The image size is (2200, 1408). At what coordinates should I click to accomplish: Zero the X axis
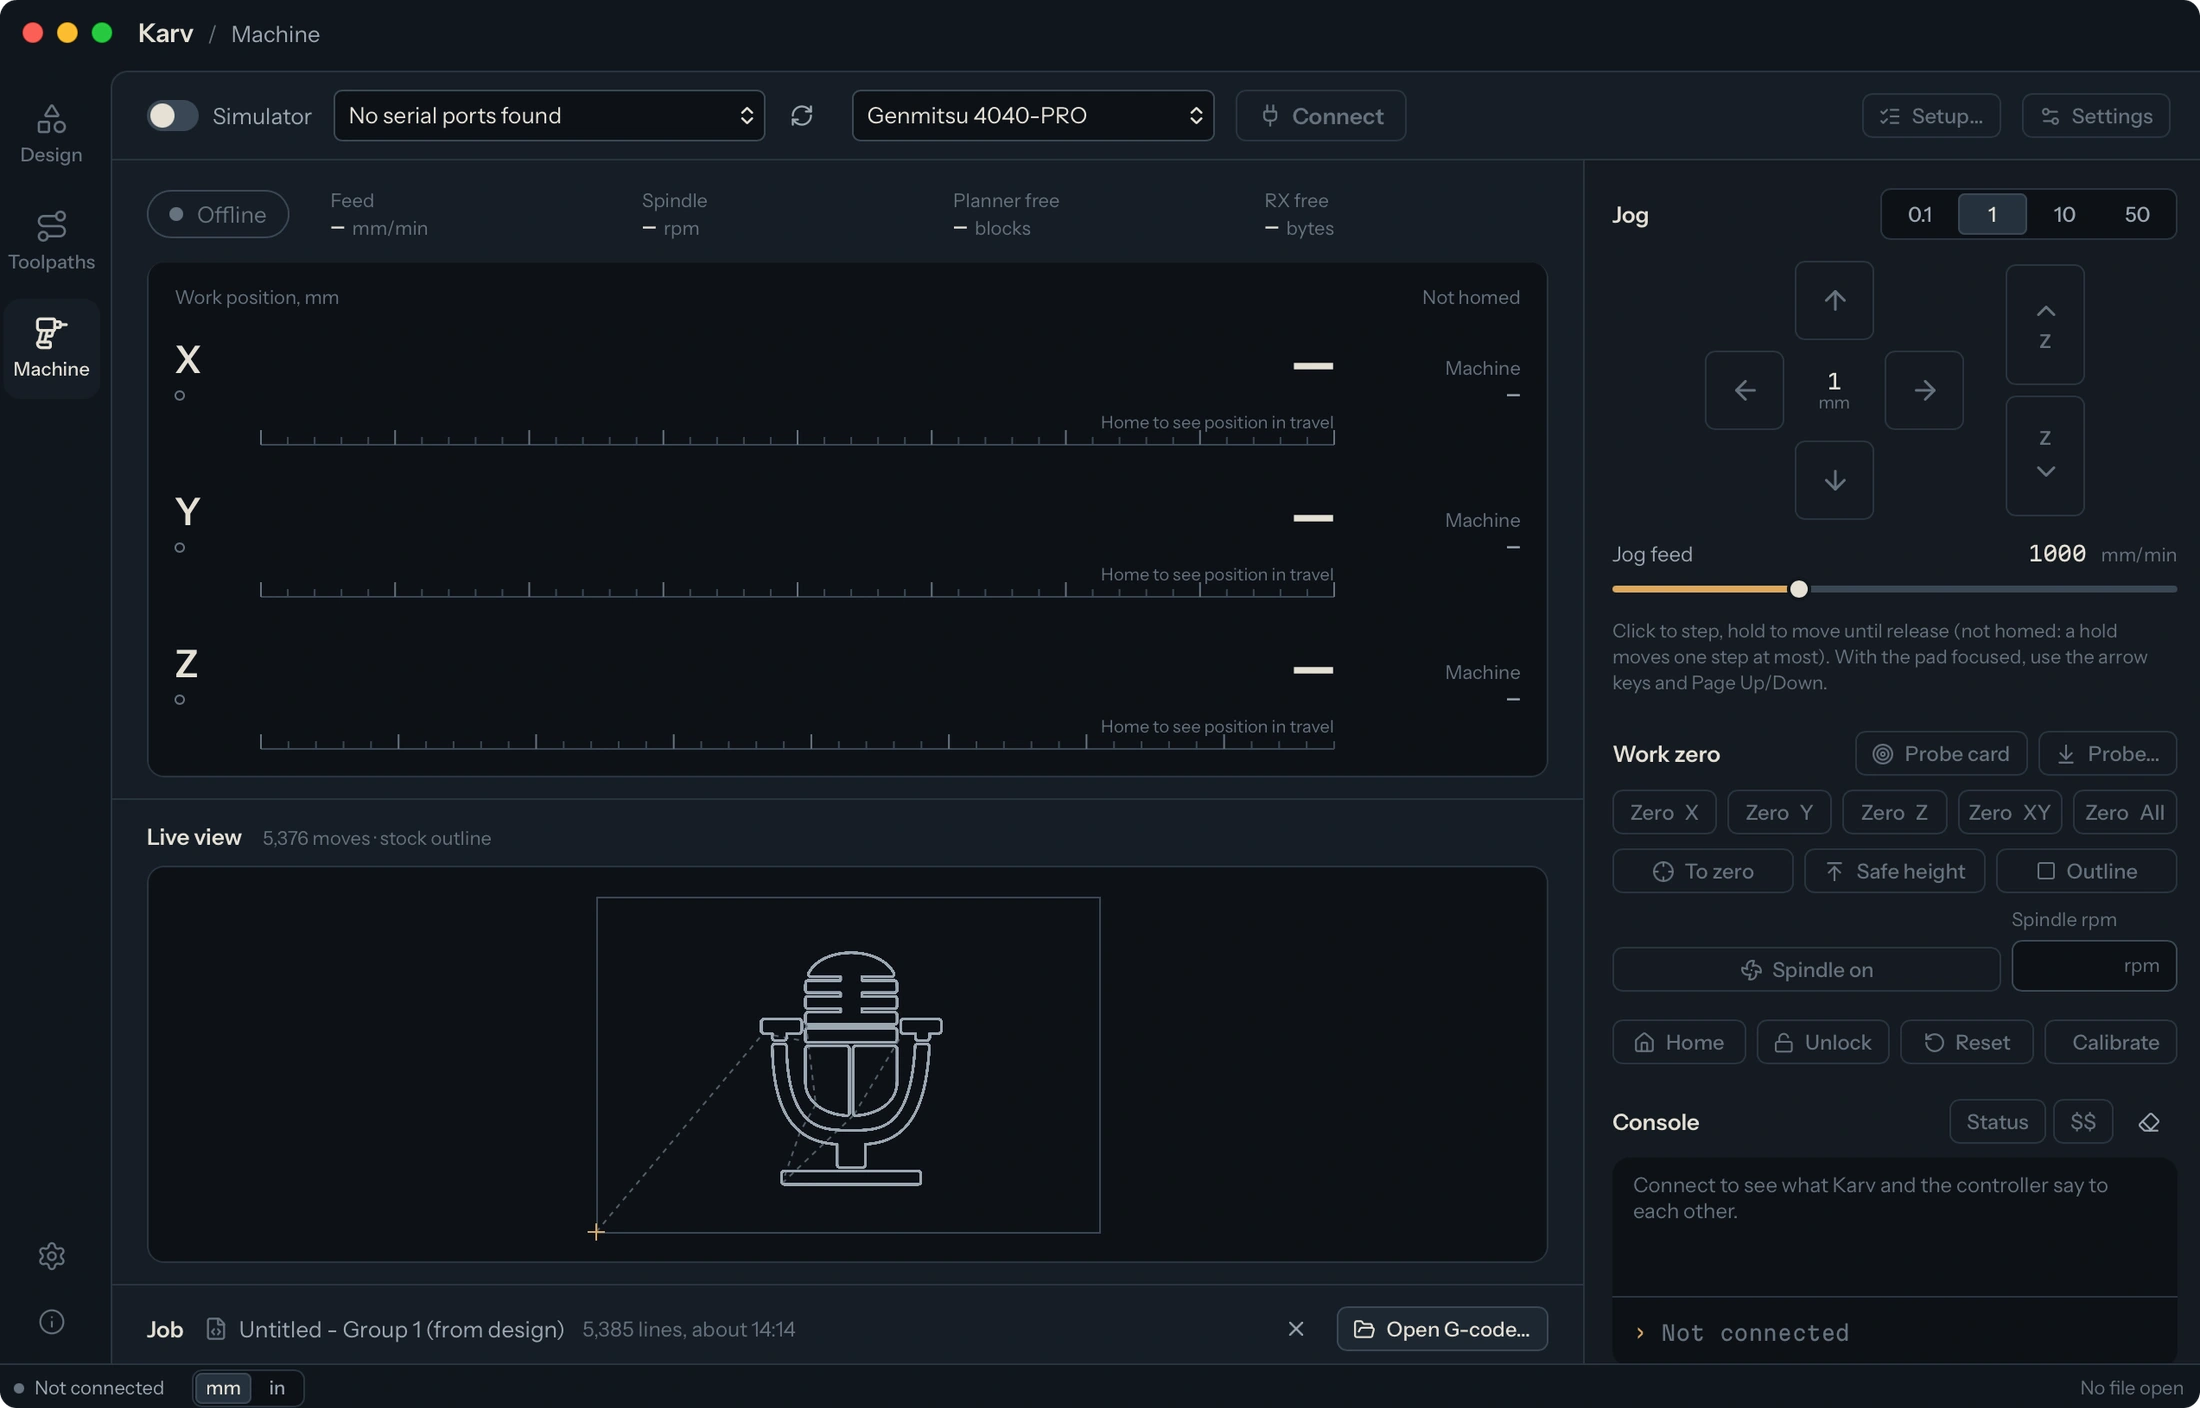coord(1664,812)
